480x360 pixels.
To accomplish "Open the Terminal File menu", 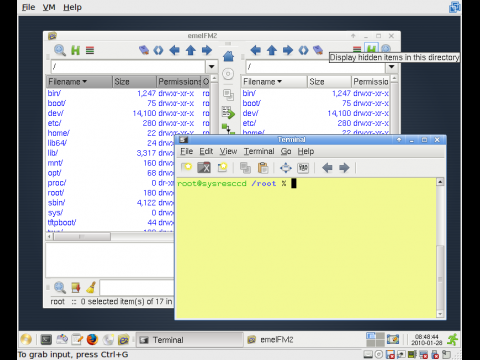I will point(187,151).
